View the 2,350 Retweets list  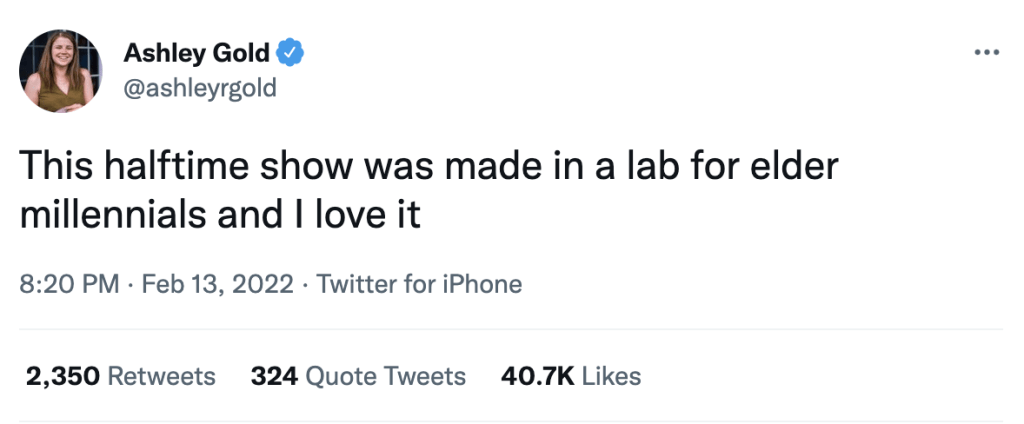click(x=118, y=376)
